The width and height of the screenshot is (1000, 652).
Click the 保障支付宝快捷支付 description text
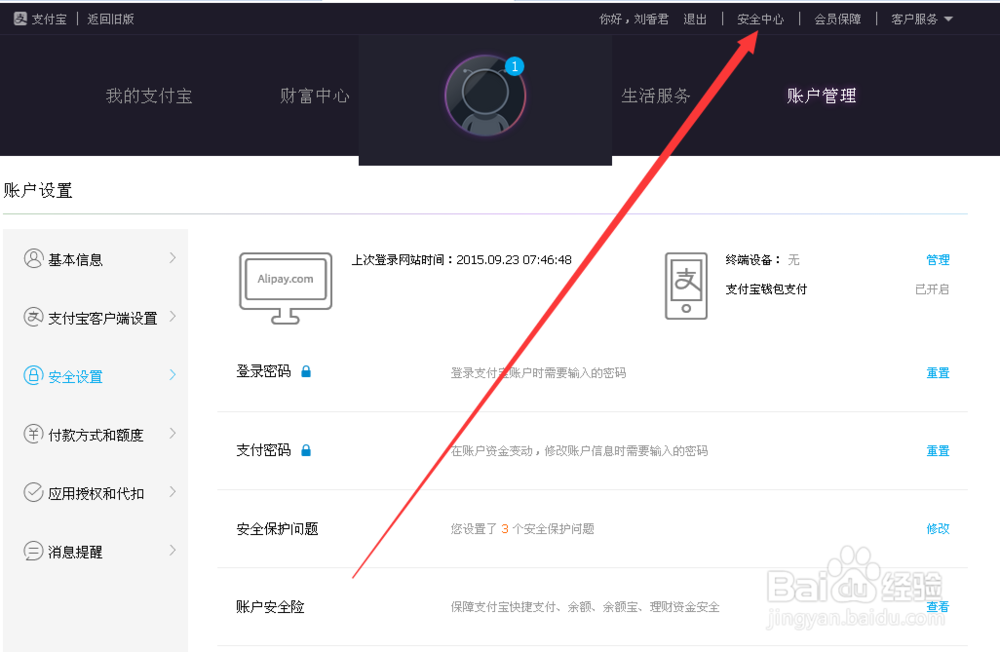click(585, 607)
